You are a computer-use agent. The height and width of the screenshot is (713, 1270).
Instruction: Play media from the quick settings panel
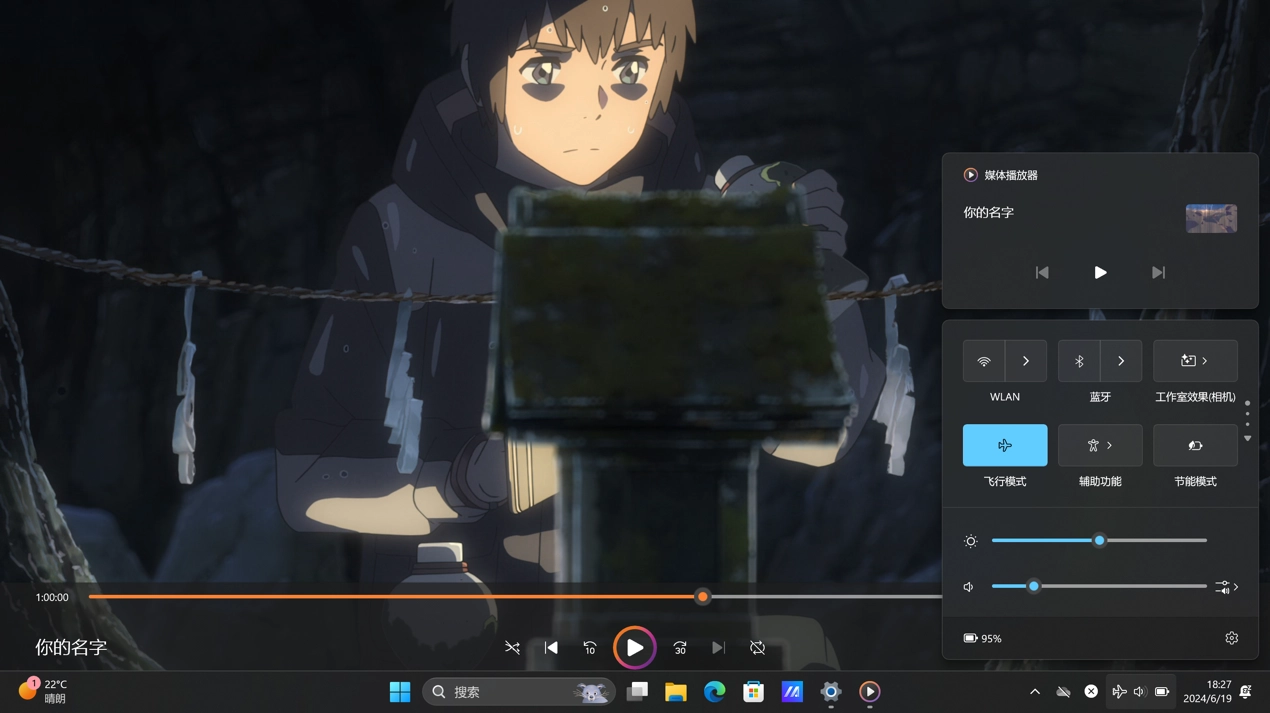click(1100, 272)
